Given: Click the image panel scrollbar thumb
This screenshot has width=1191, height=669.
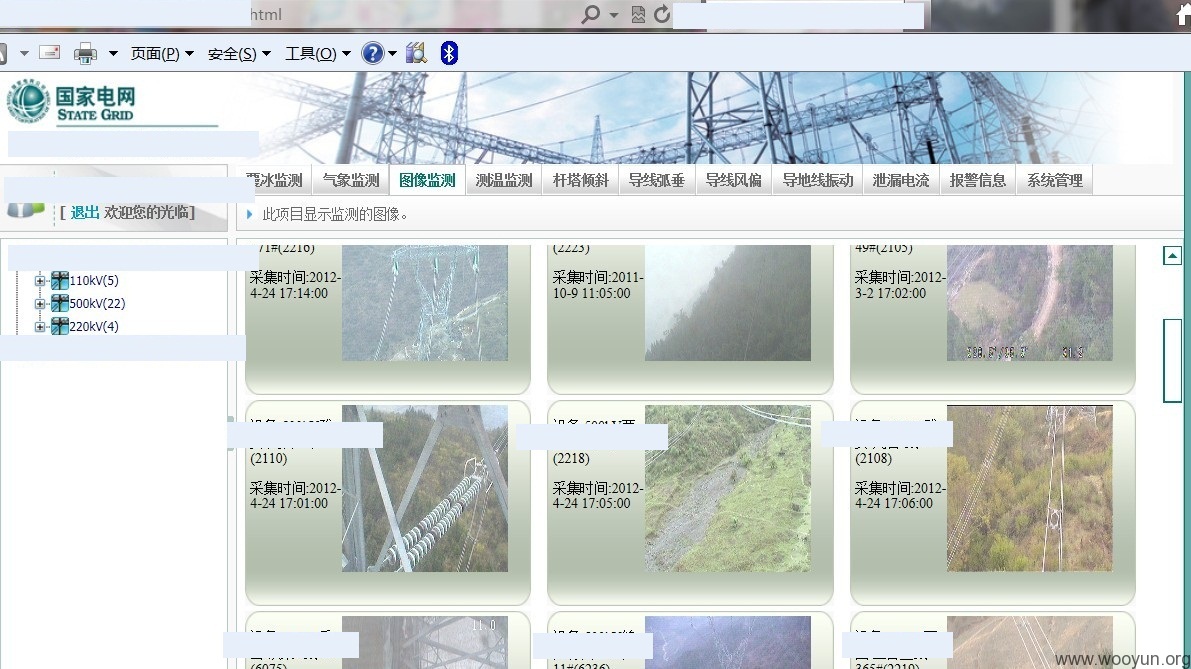Looking at the screenshot, I should pos(1172,361).
